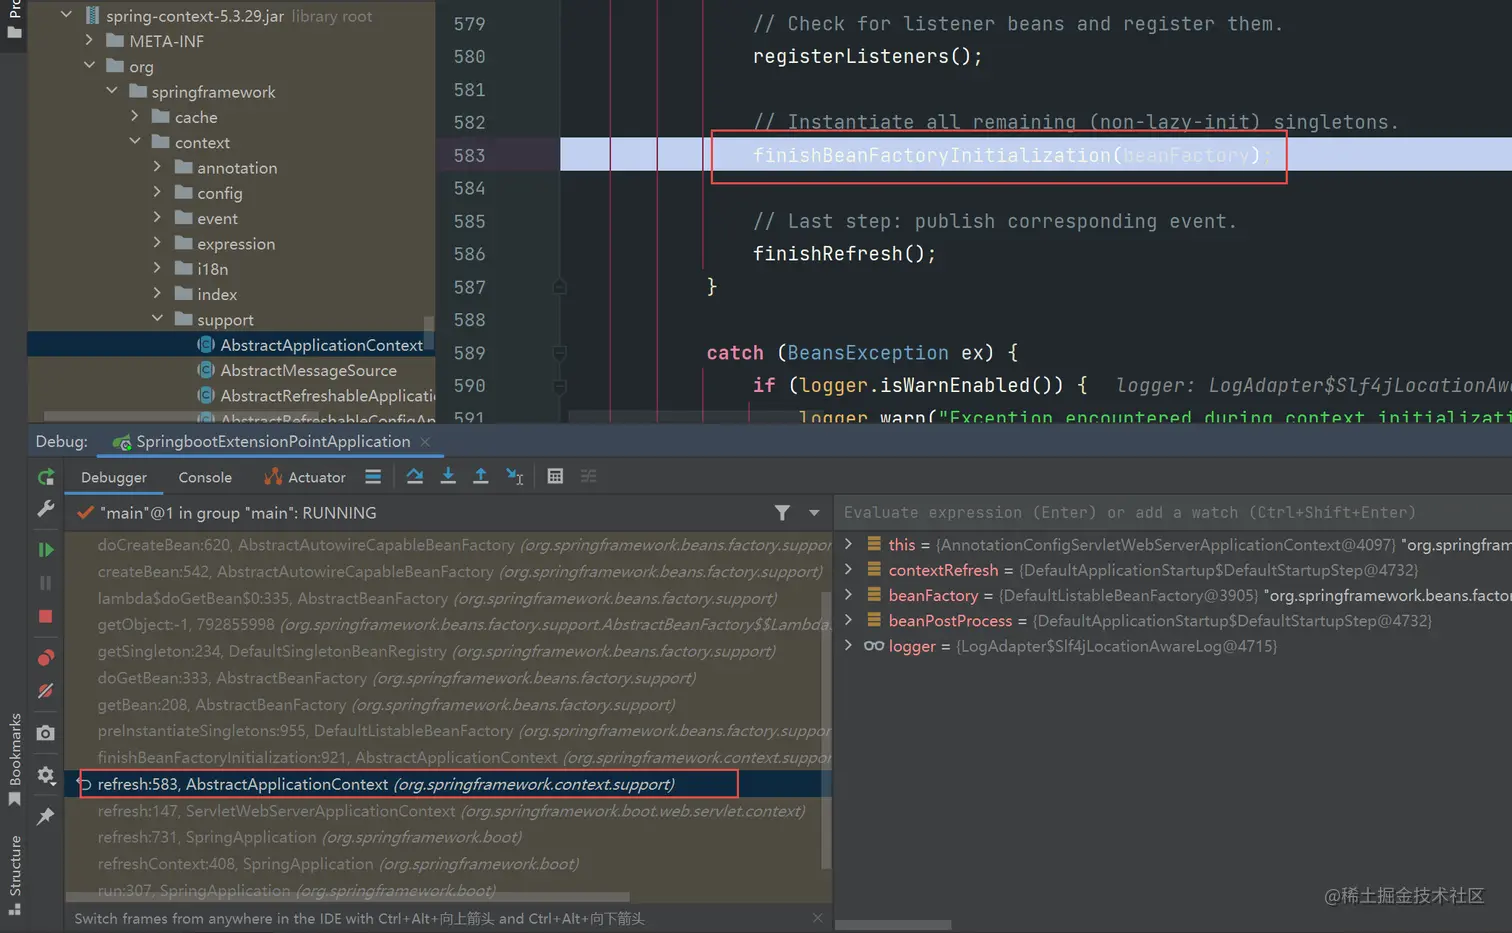This screenshot has width=1512, height=933.
Task: Click the Run to Cursor icon
Action: (515, 477)
